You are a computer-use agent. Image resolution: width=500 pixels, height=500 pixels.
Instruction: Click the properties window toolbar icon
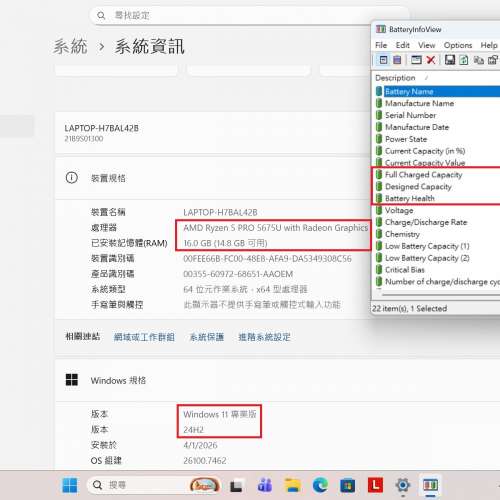[x=416, y=60]
